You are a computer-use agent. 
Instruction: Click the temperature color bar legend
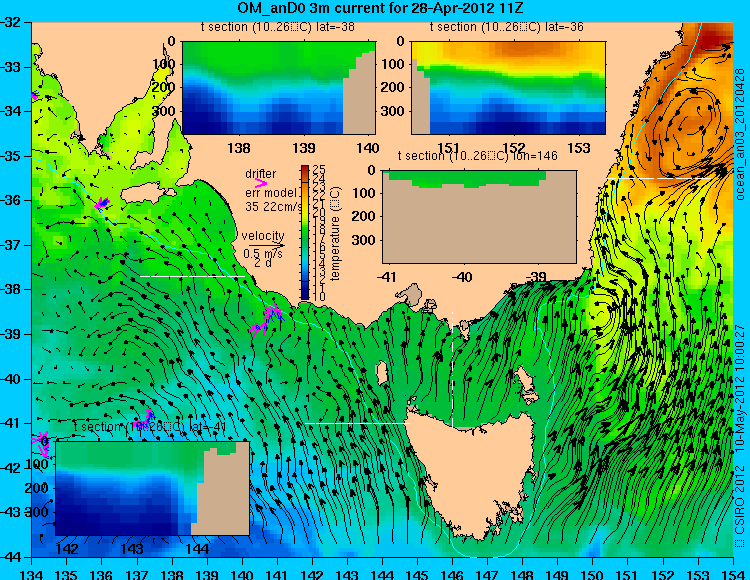click(305, 233)
